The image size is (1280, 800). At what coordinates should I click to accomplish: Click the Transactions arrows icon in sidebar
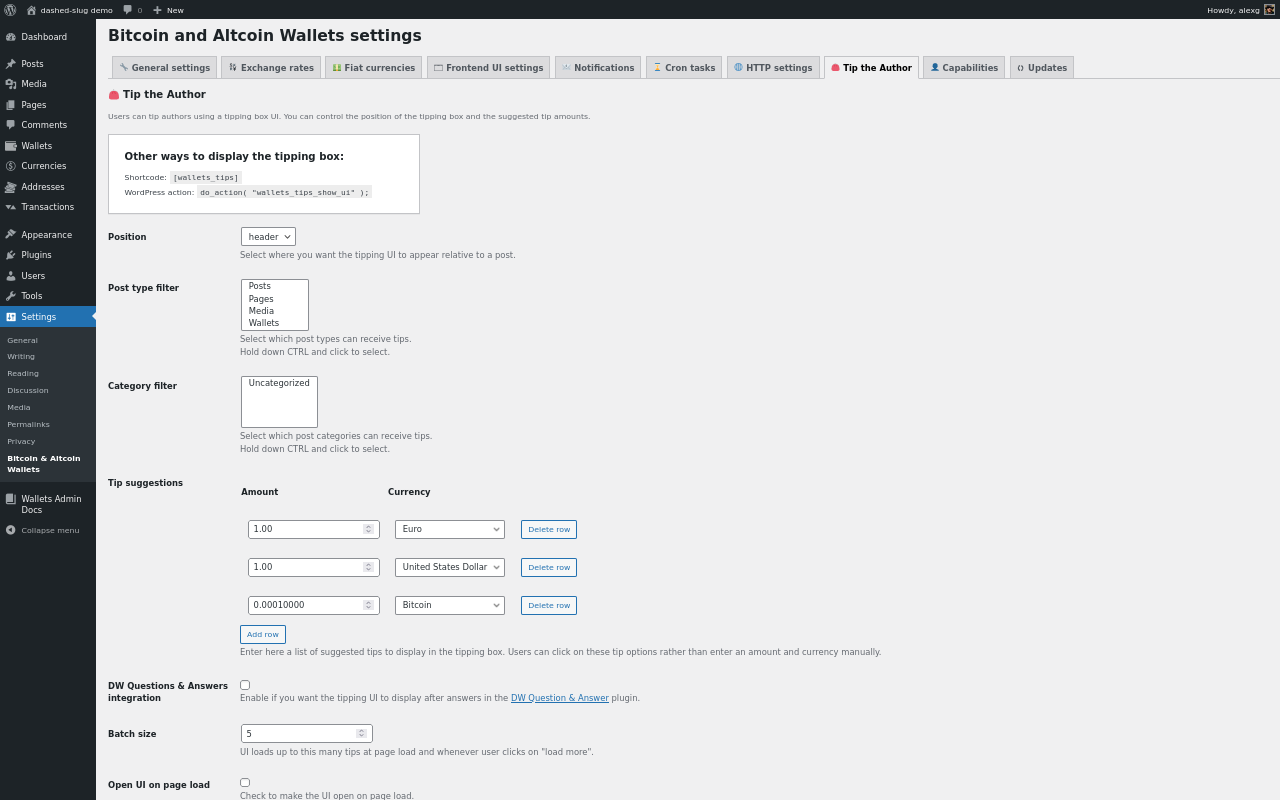pos(11,207)
